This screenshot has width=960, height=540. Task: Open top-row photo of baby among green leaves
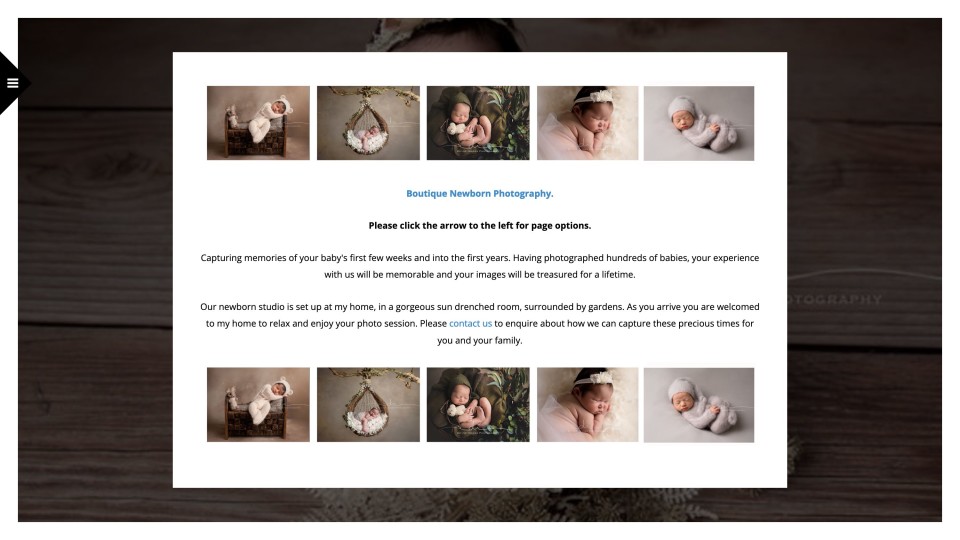point(478,123)
